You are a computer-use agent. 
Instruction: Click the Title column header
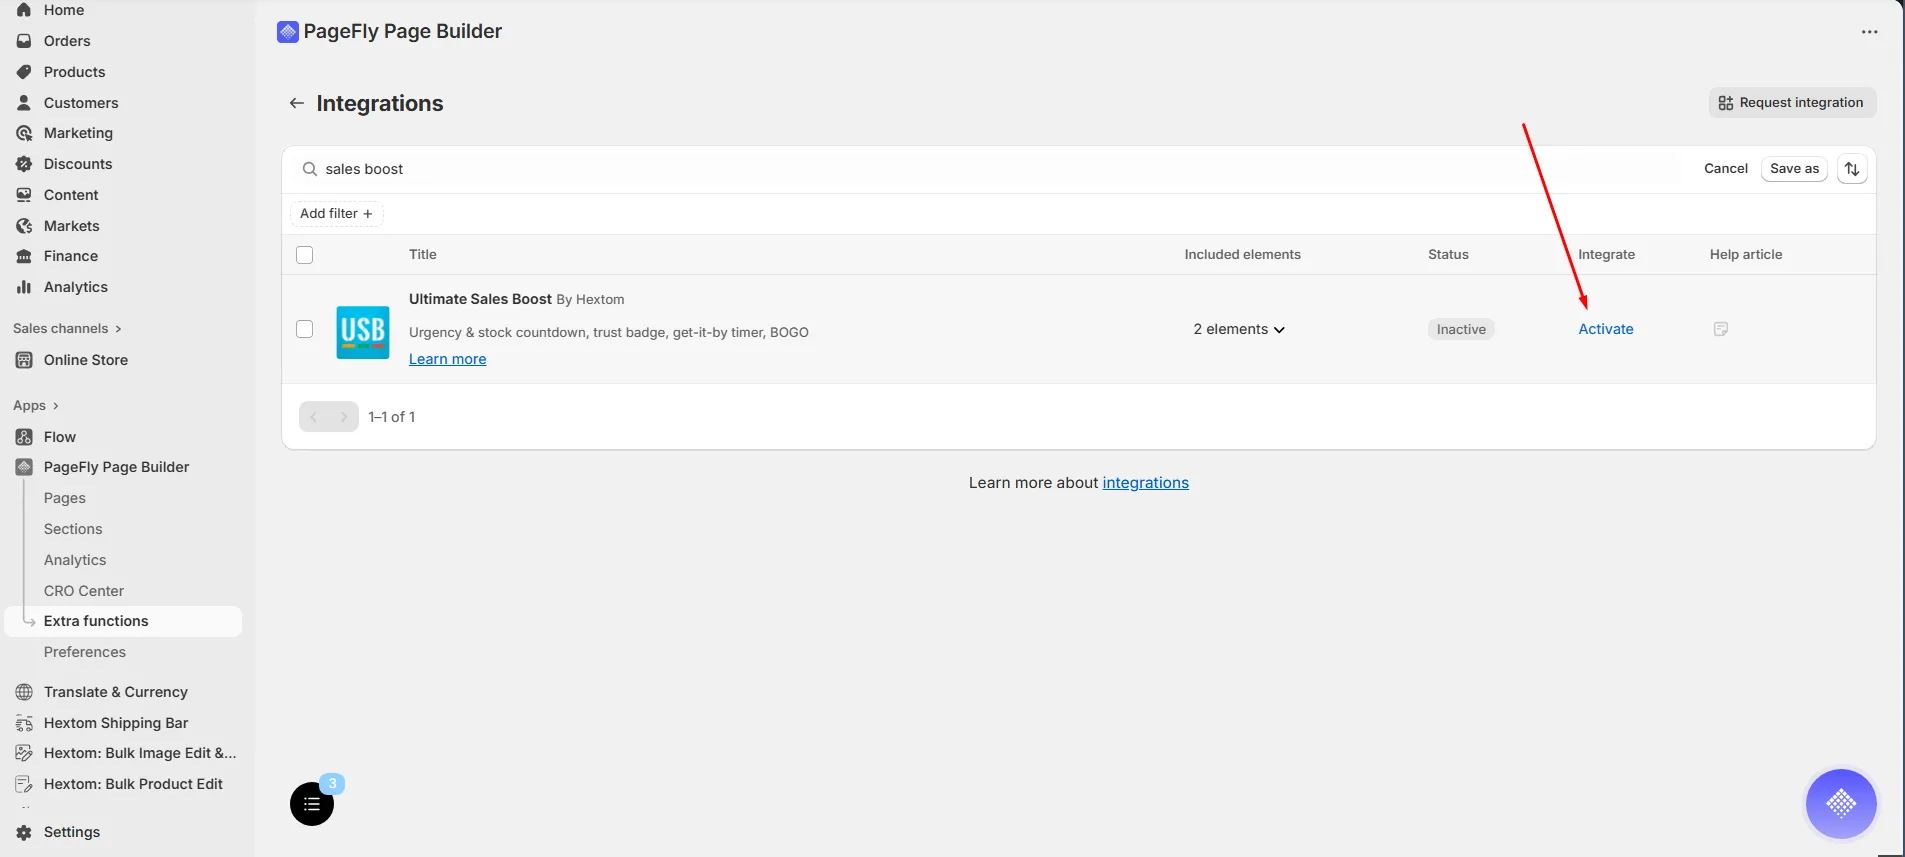(423, 255)
